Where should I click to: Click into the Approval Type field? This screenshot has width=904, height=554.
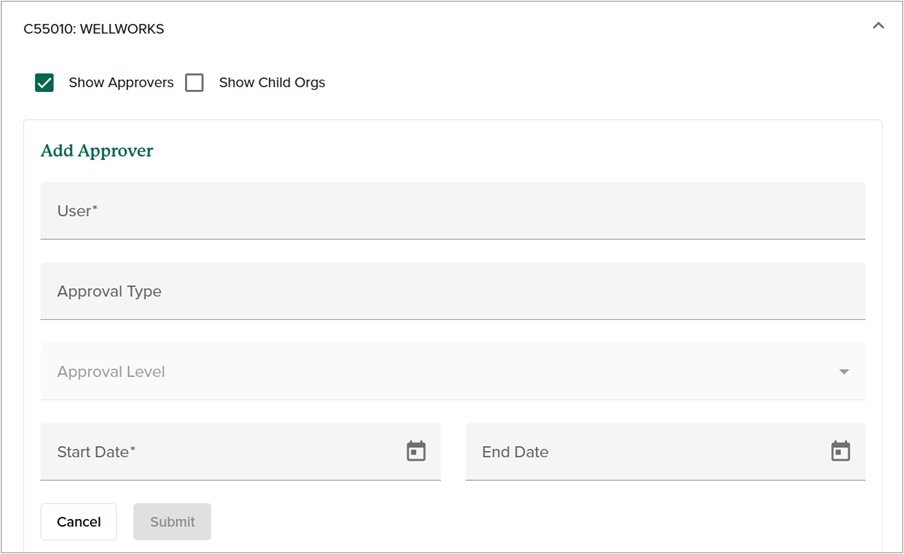pyautogui.click(x=452, y=292)
